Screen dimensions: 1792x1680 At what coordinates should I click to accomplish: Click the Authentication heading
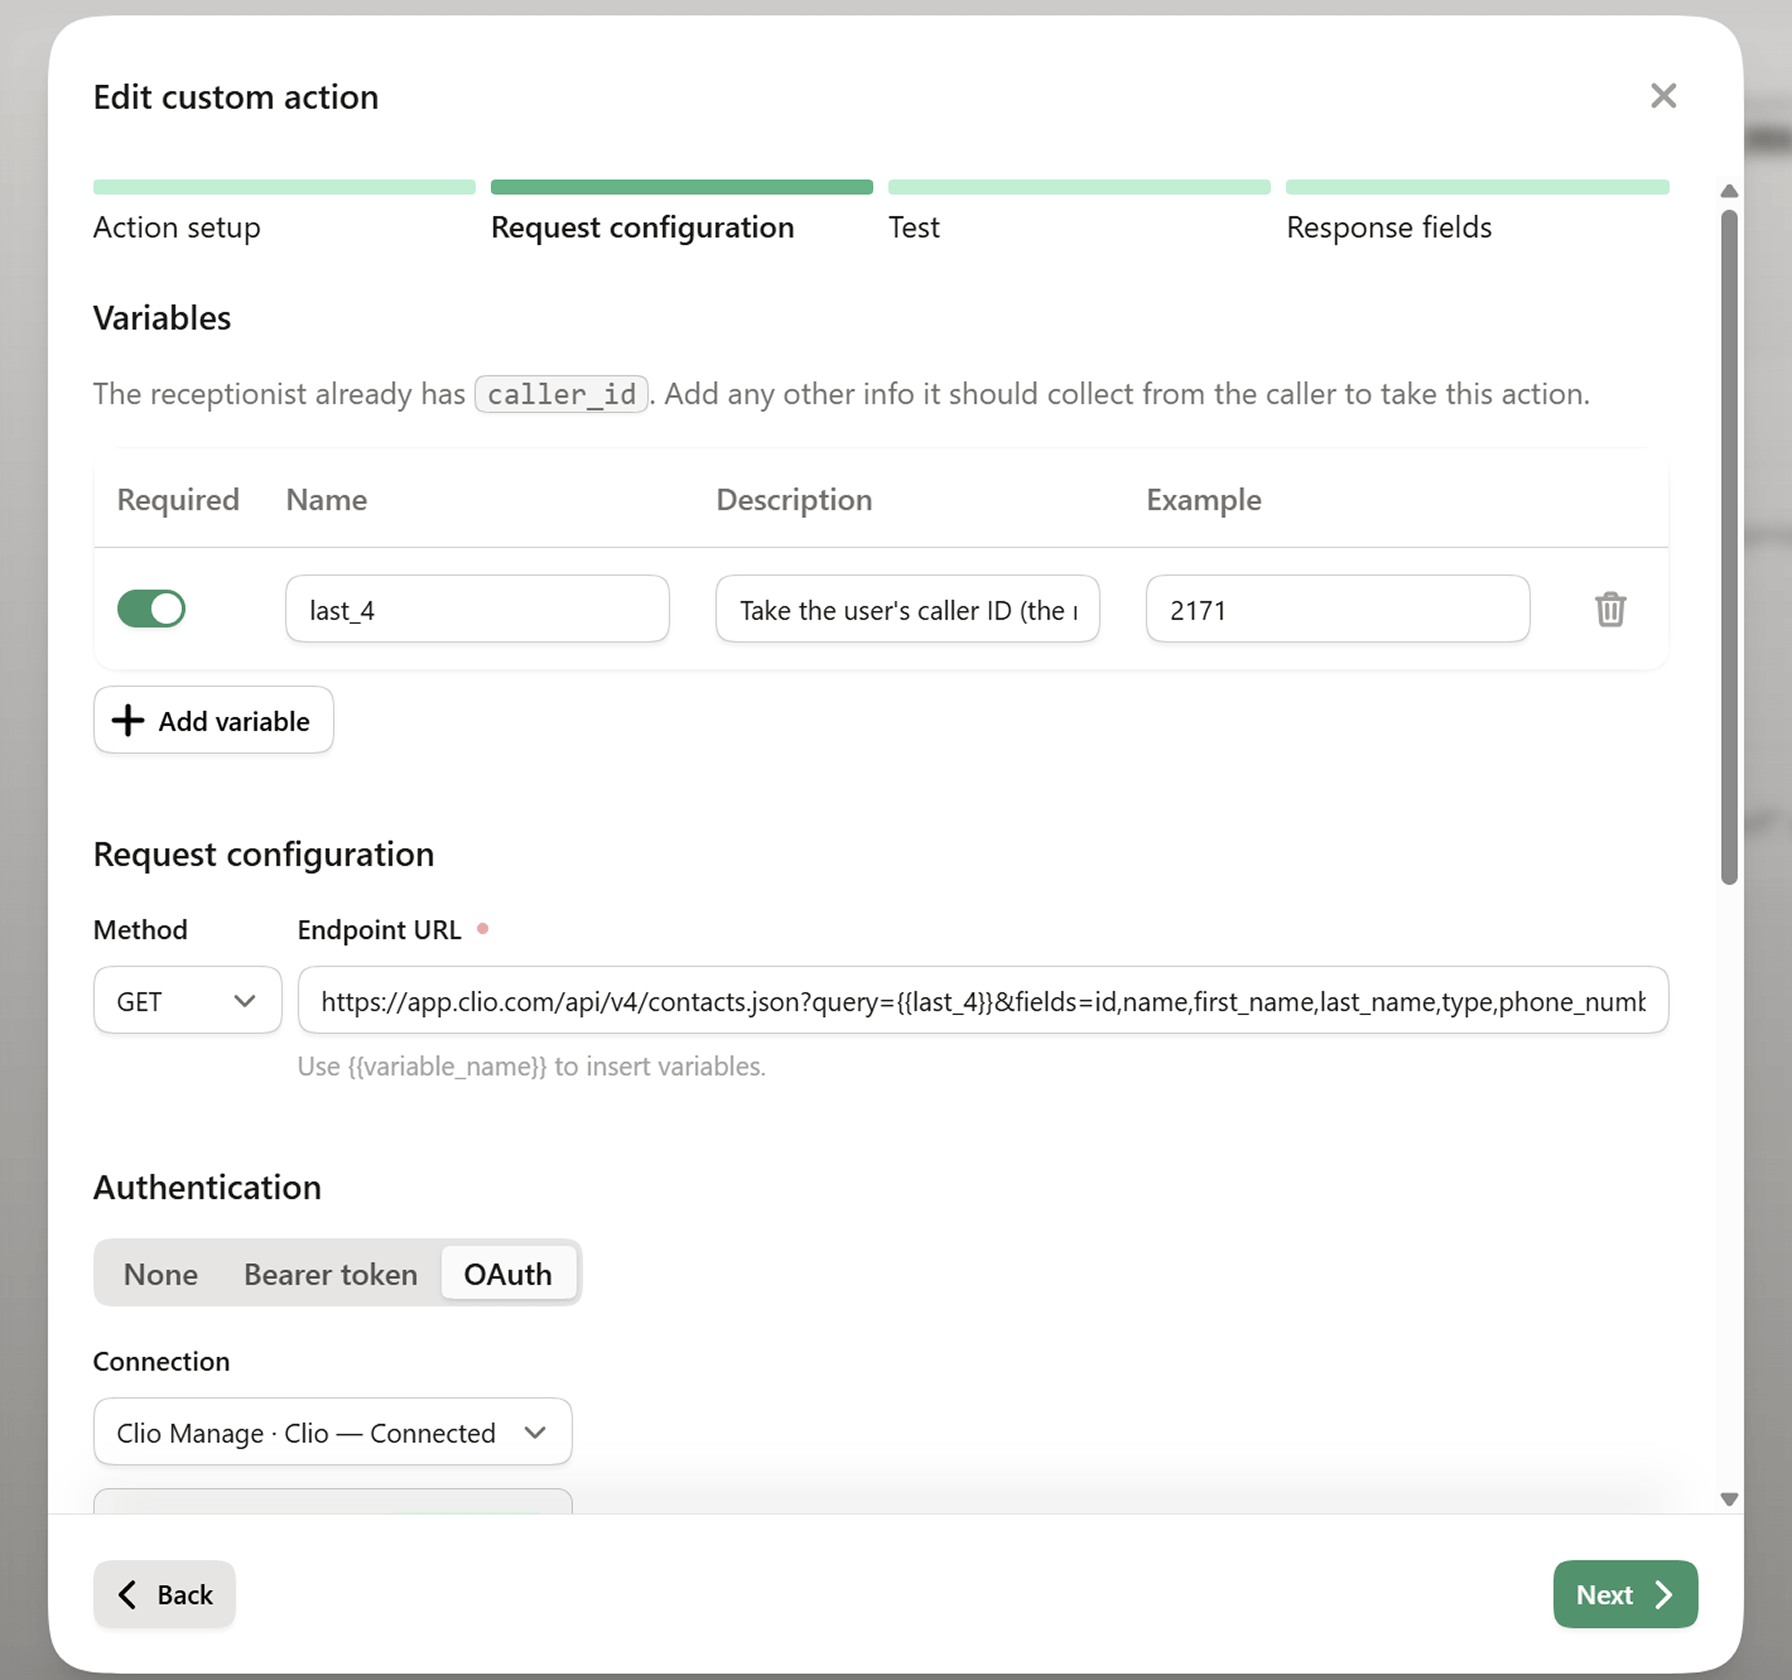pyautogui.click(x=207, y=1187)
